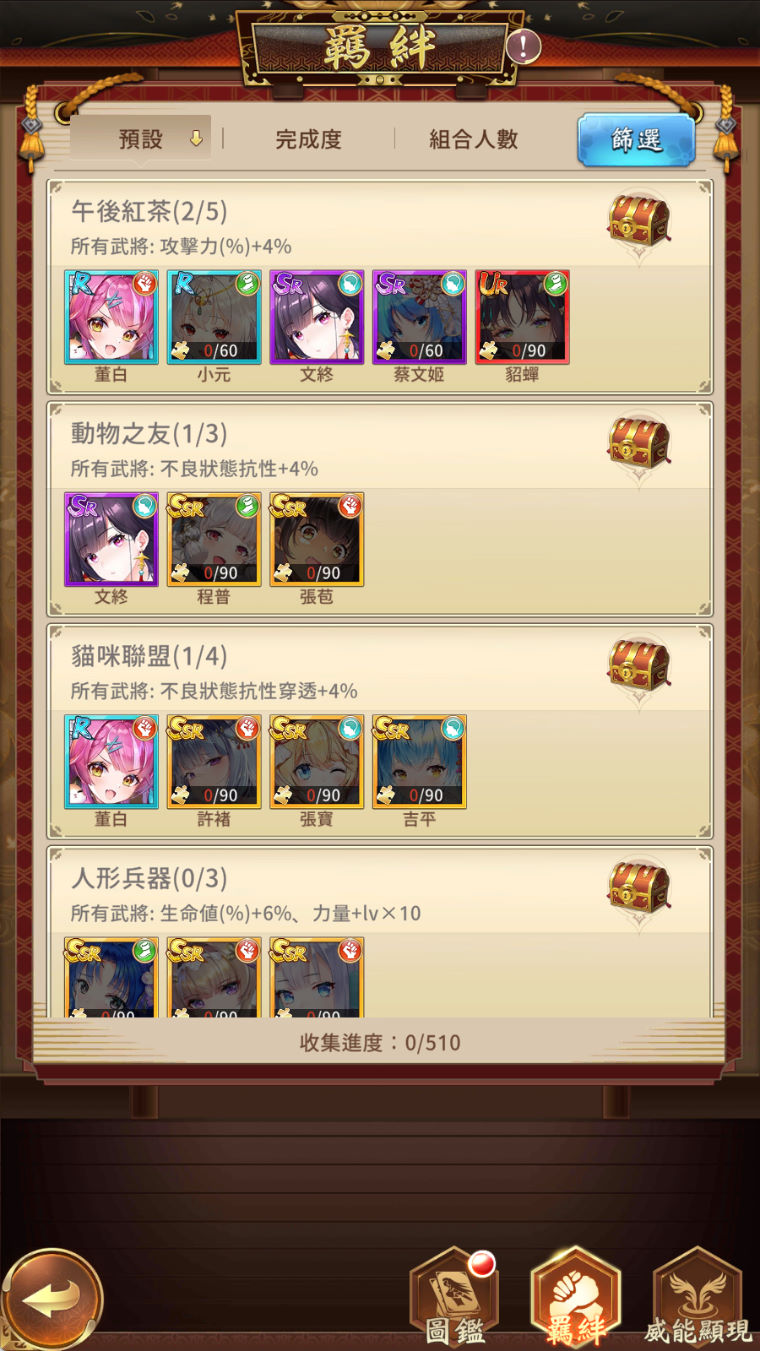Tap the 收集進度 0/510 progress bar

click(x=380, y=1043)
